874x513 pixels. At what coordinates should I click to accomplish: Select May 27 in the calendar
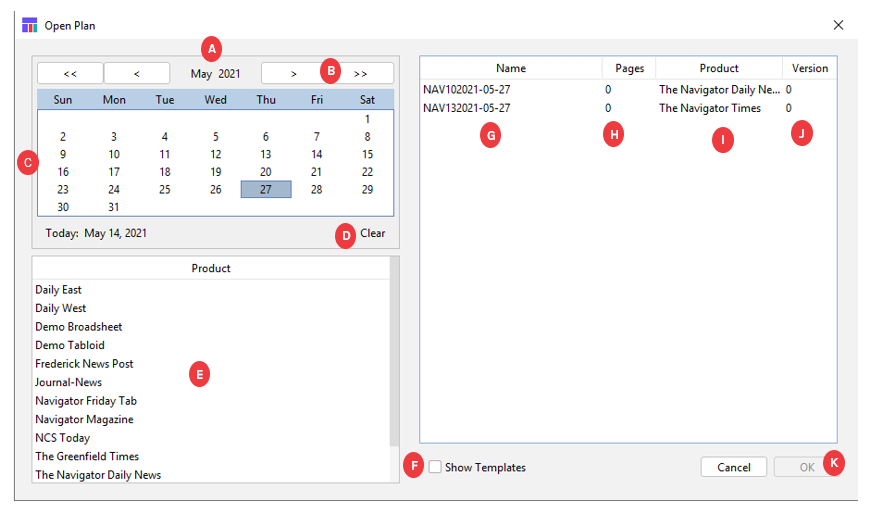pyautogui.click(x=266, y=190)
